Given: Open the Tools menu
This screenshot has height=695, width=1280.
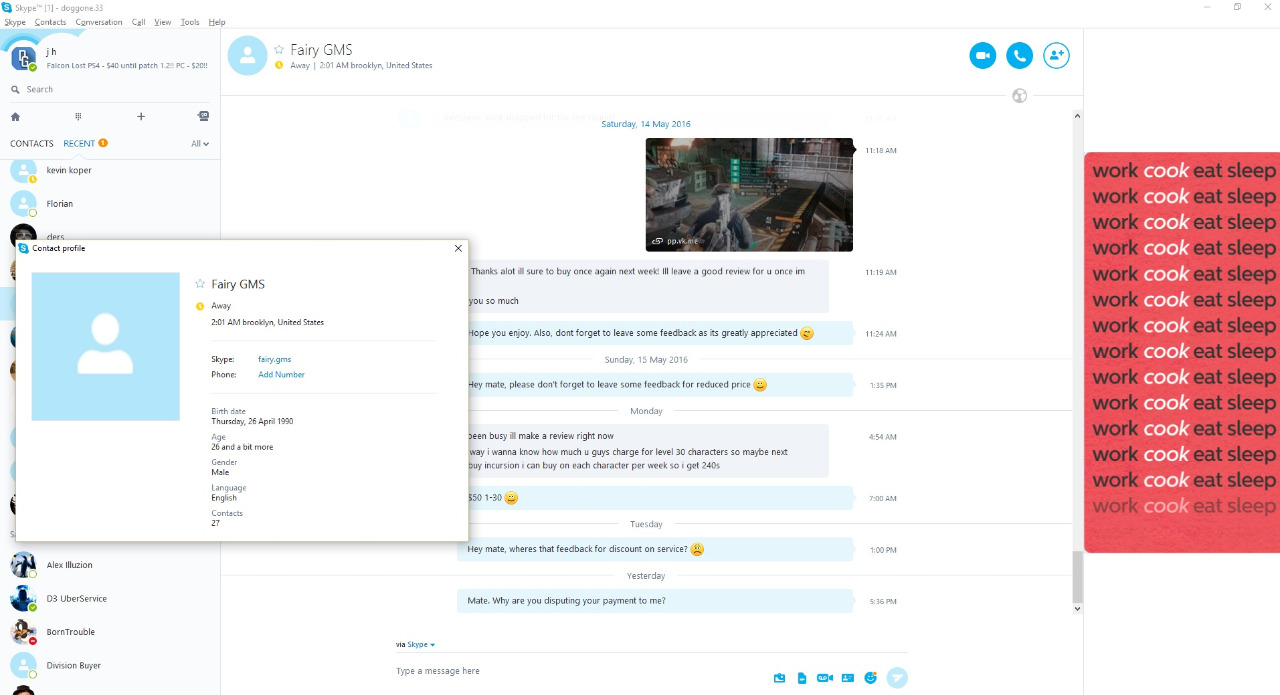Looking at the screenshot, I should tap(190, 22).
